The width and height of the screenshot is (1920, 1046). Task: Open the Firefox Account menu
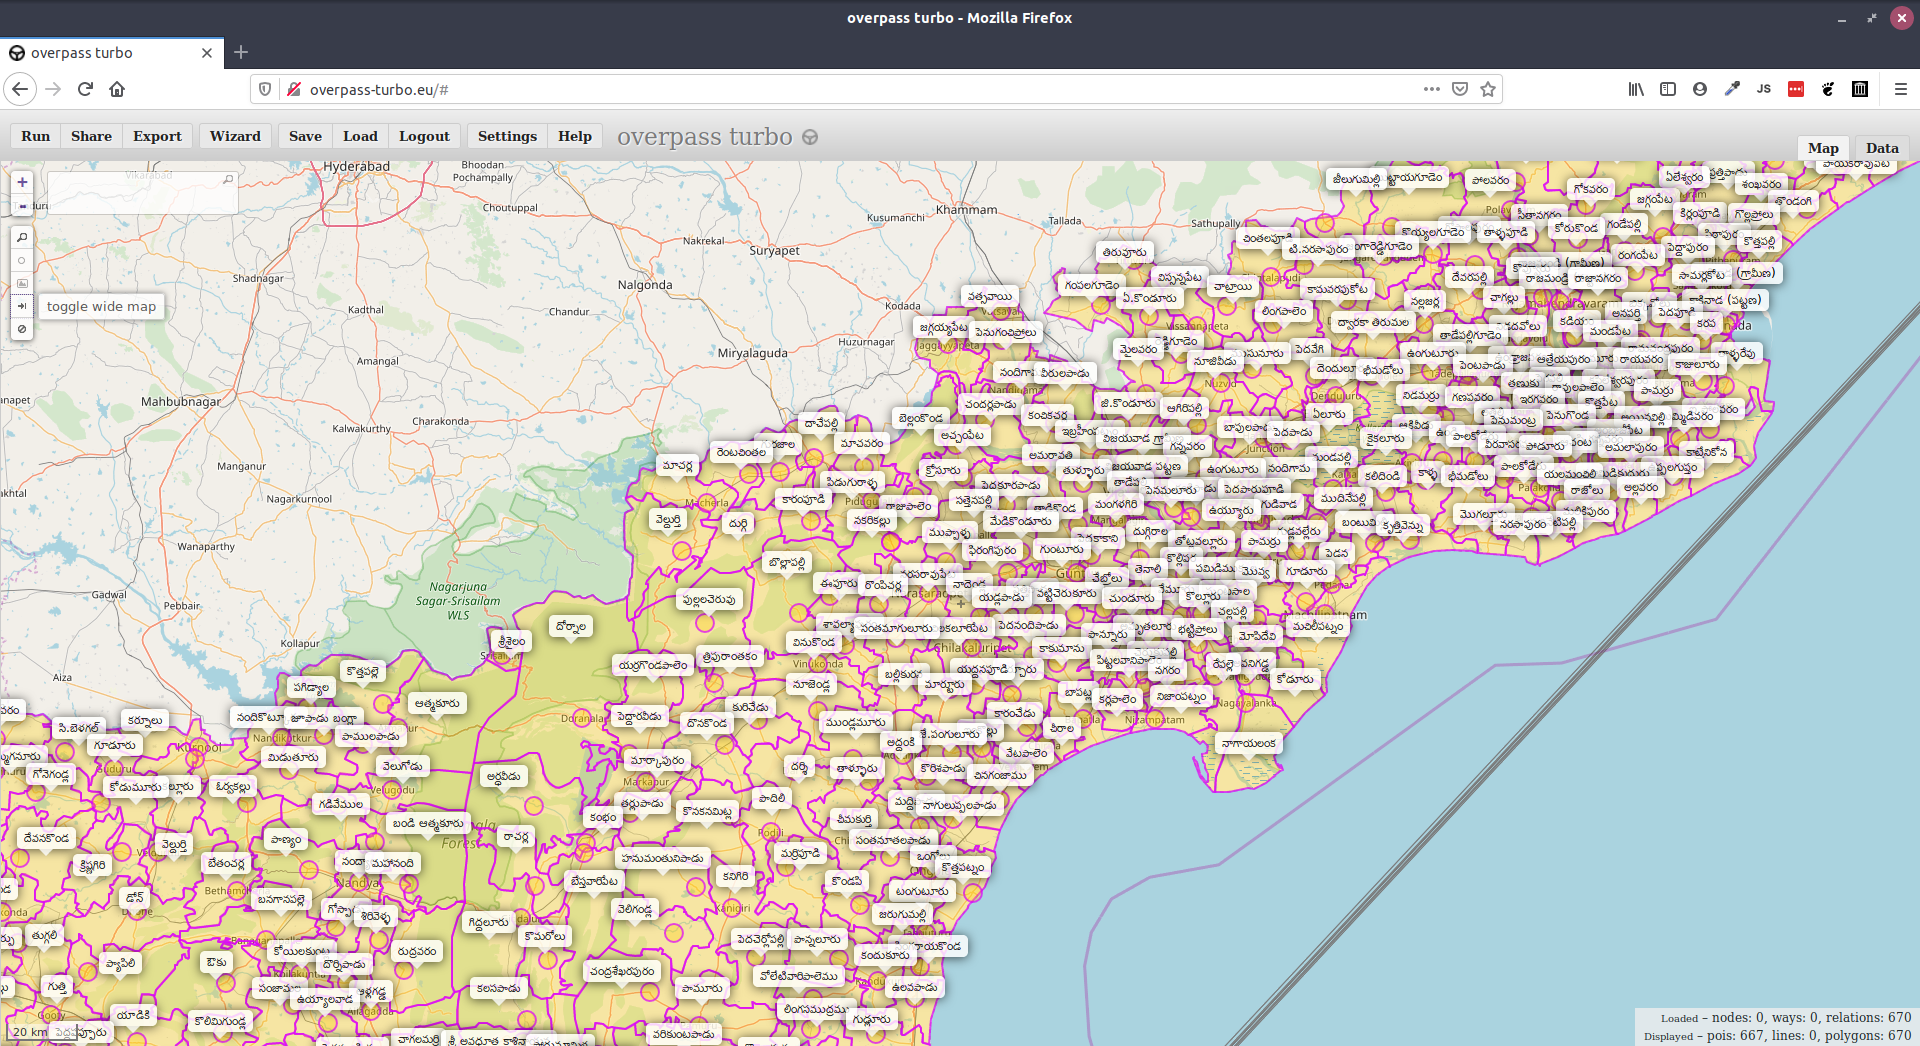[x=1700, y=89]
